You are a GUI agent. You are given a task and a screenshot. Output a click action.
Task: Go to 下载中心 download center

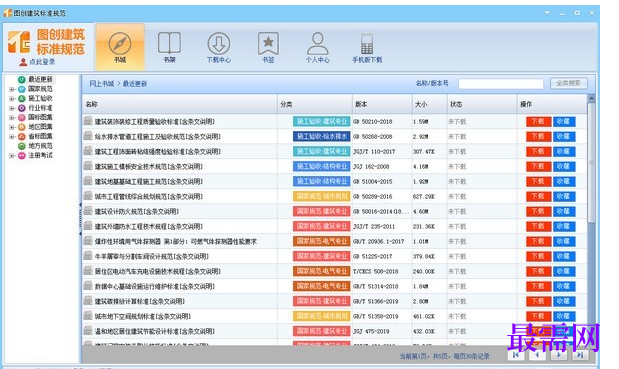click(219, 47)
